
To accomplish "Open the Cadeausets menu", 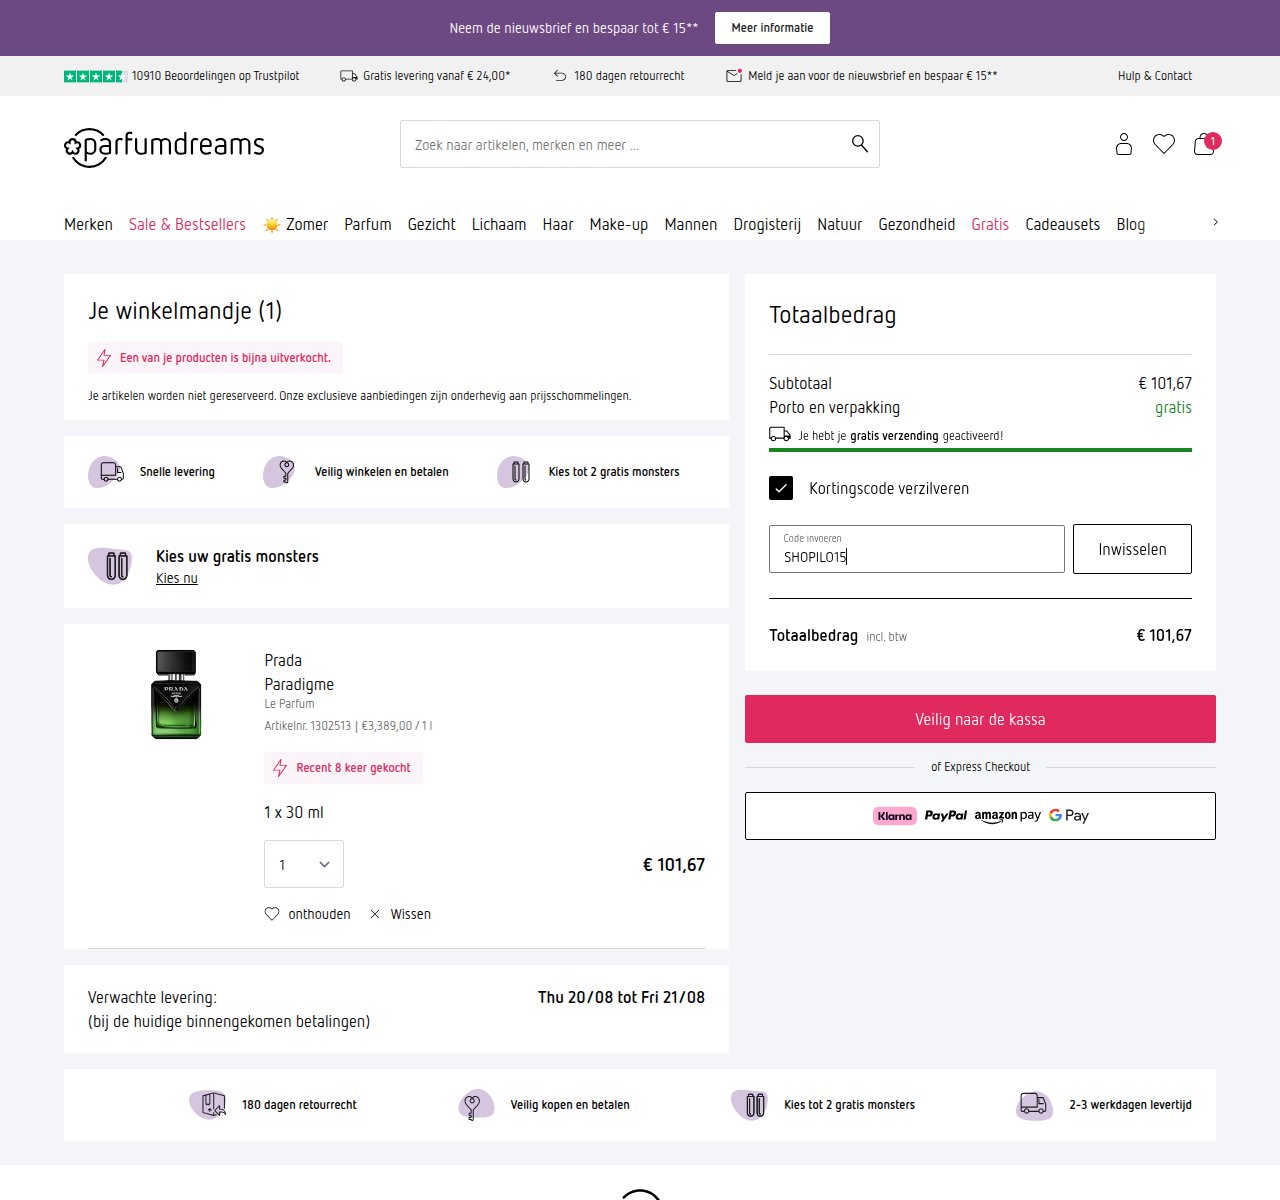I will (1063, 224).
